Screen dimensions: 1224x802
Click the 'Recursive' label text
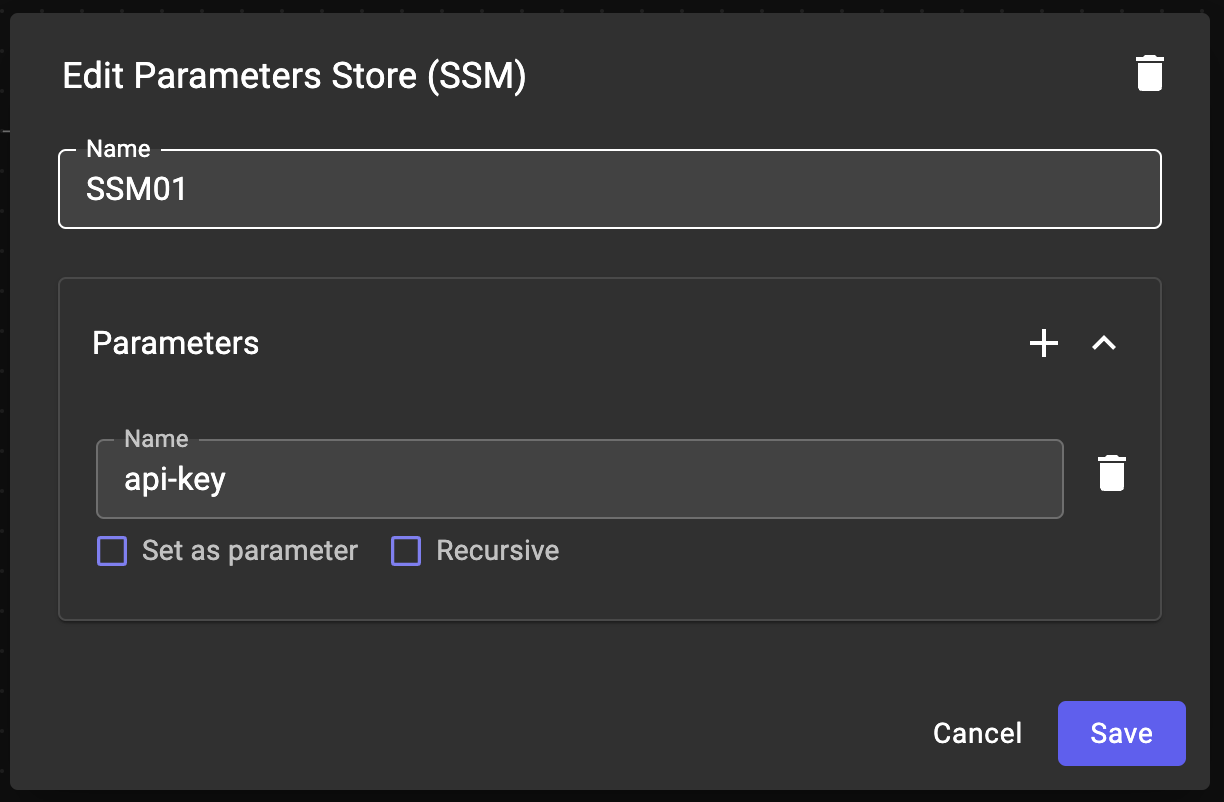[497, 551]
